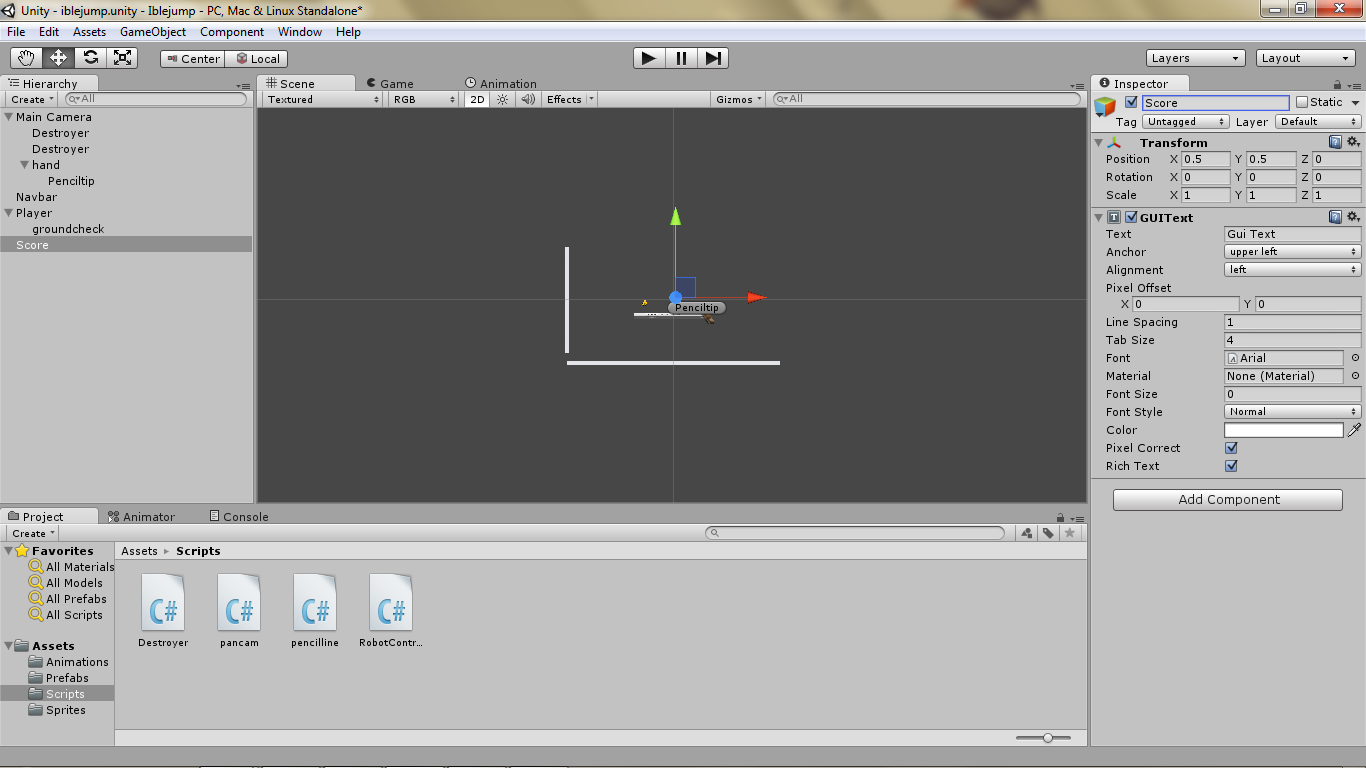The height and width of the screenshot is (768, 1366).
Task: Uncheck the Rich Text checkbox
Action: [x=1231, y=466]
